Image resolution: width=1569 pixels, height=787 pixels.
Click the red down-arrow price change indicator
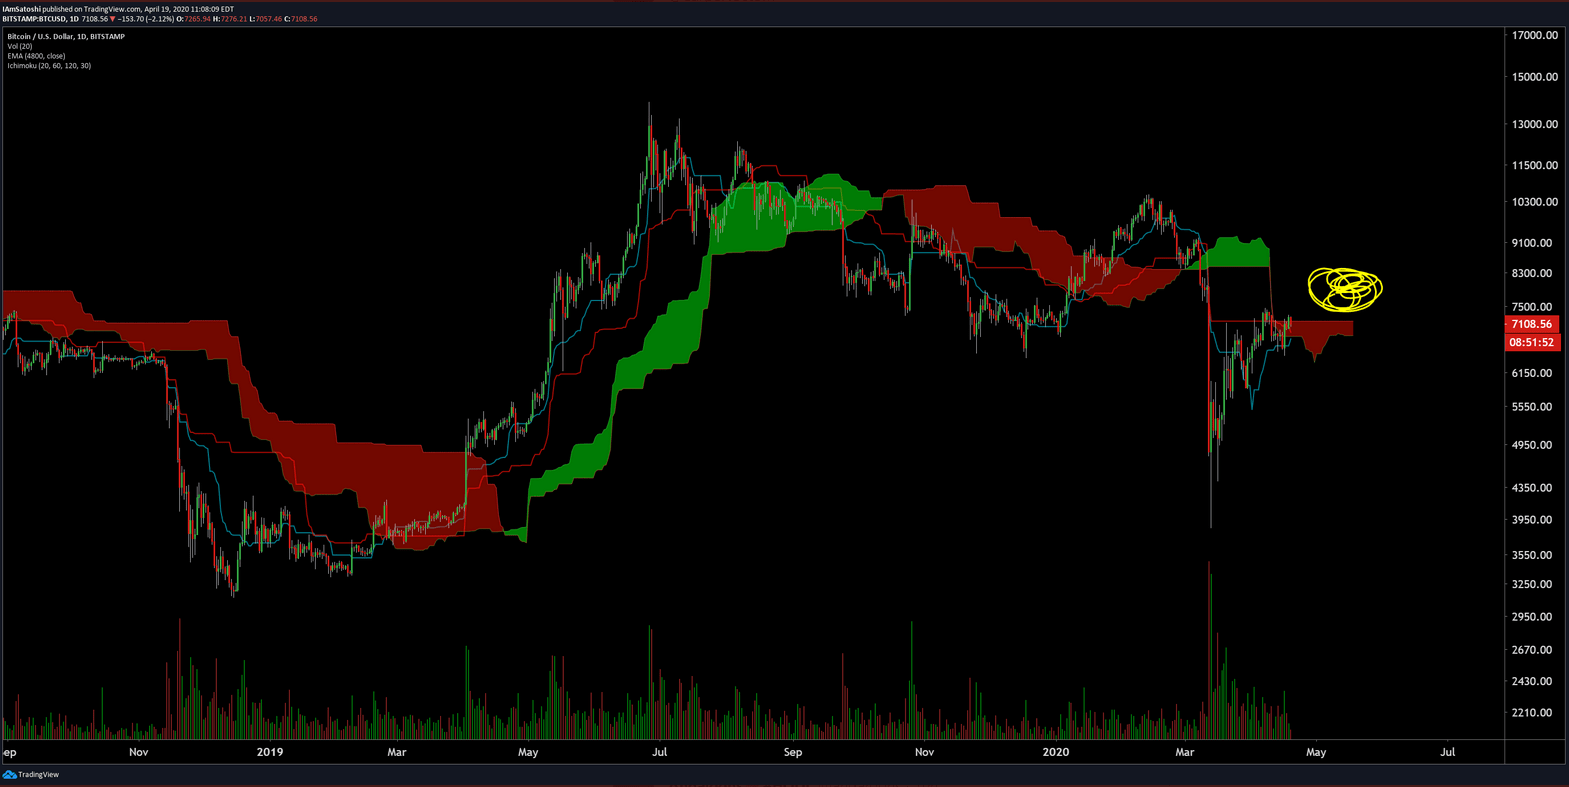pos(113,19)
